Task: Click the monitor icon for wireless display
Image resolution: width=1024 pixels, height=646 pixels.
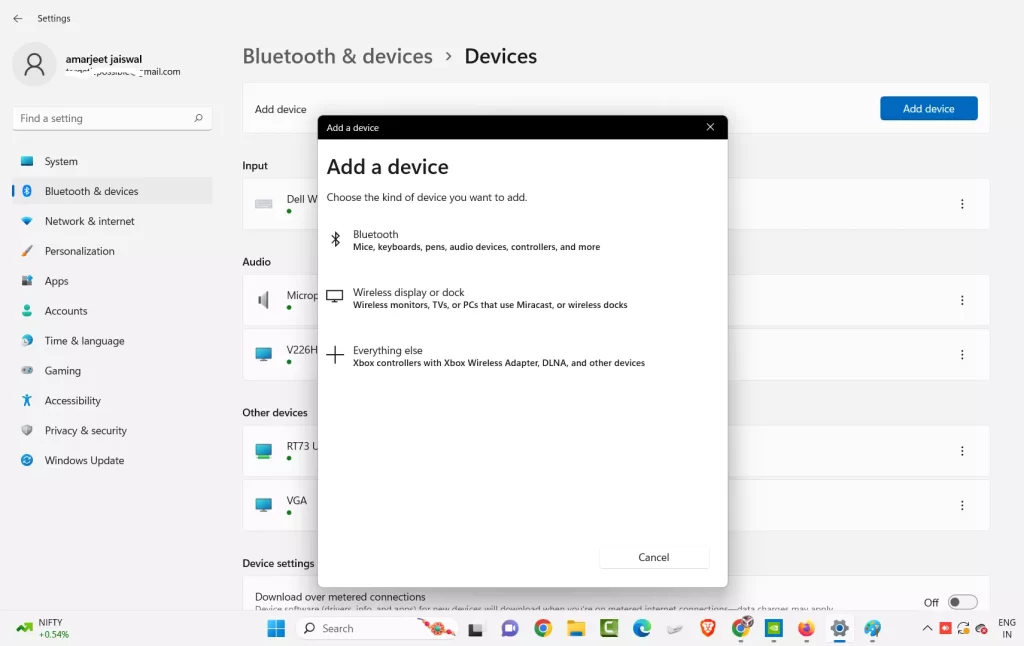Action: tap(334, 297)
